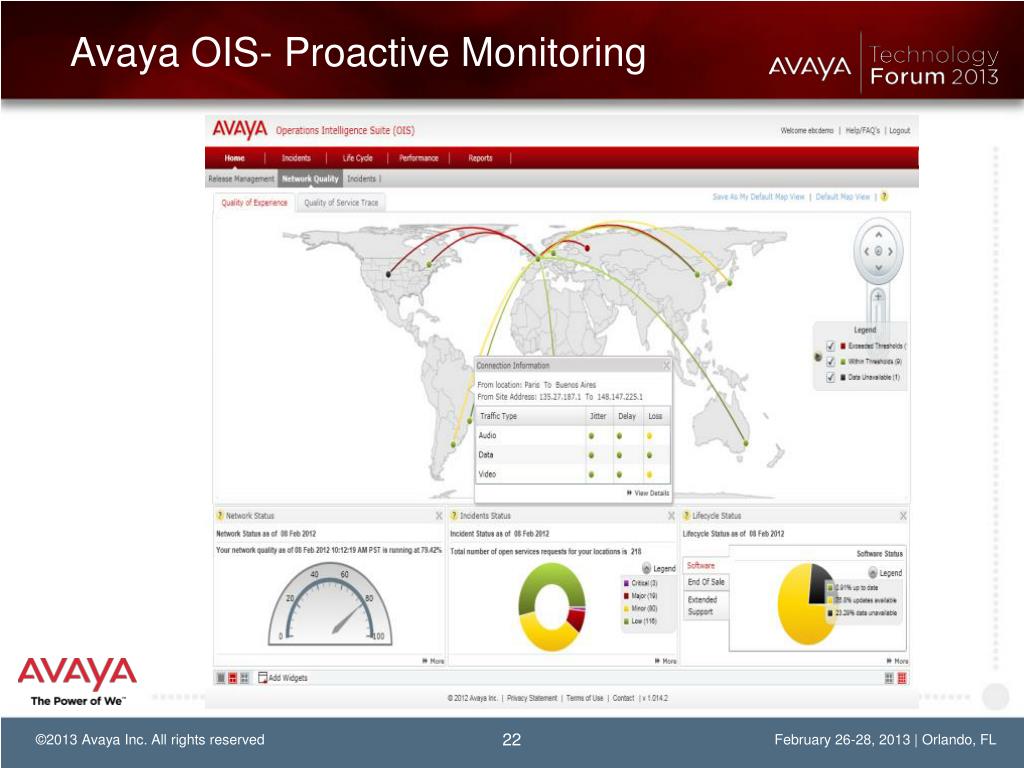
Task: Select single-column widget layout icon
Action: coord(221,678)
